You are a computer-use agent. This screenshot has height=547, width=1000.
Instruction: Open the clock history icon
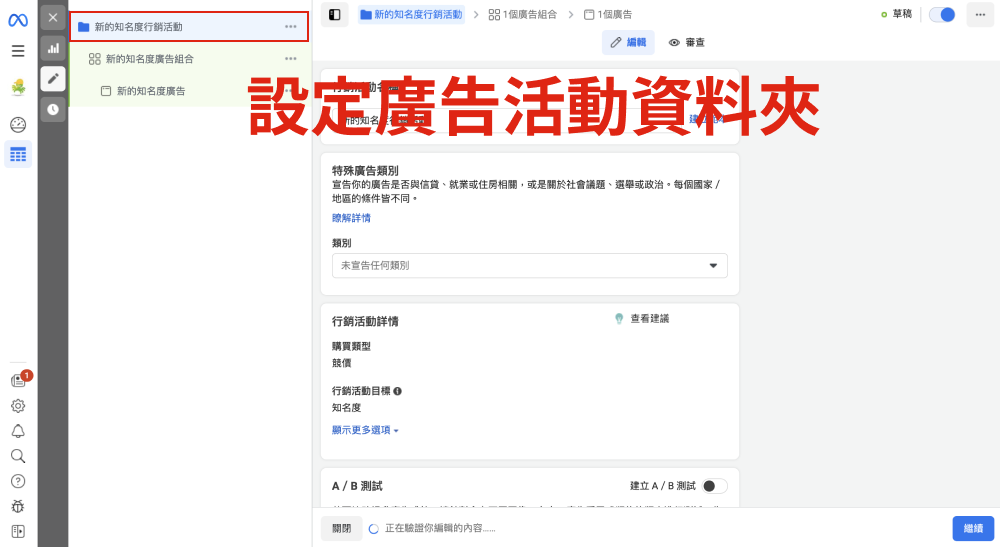click(53, 109)
